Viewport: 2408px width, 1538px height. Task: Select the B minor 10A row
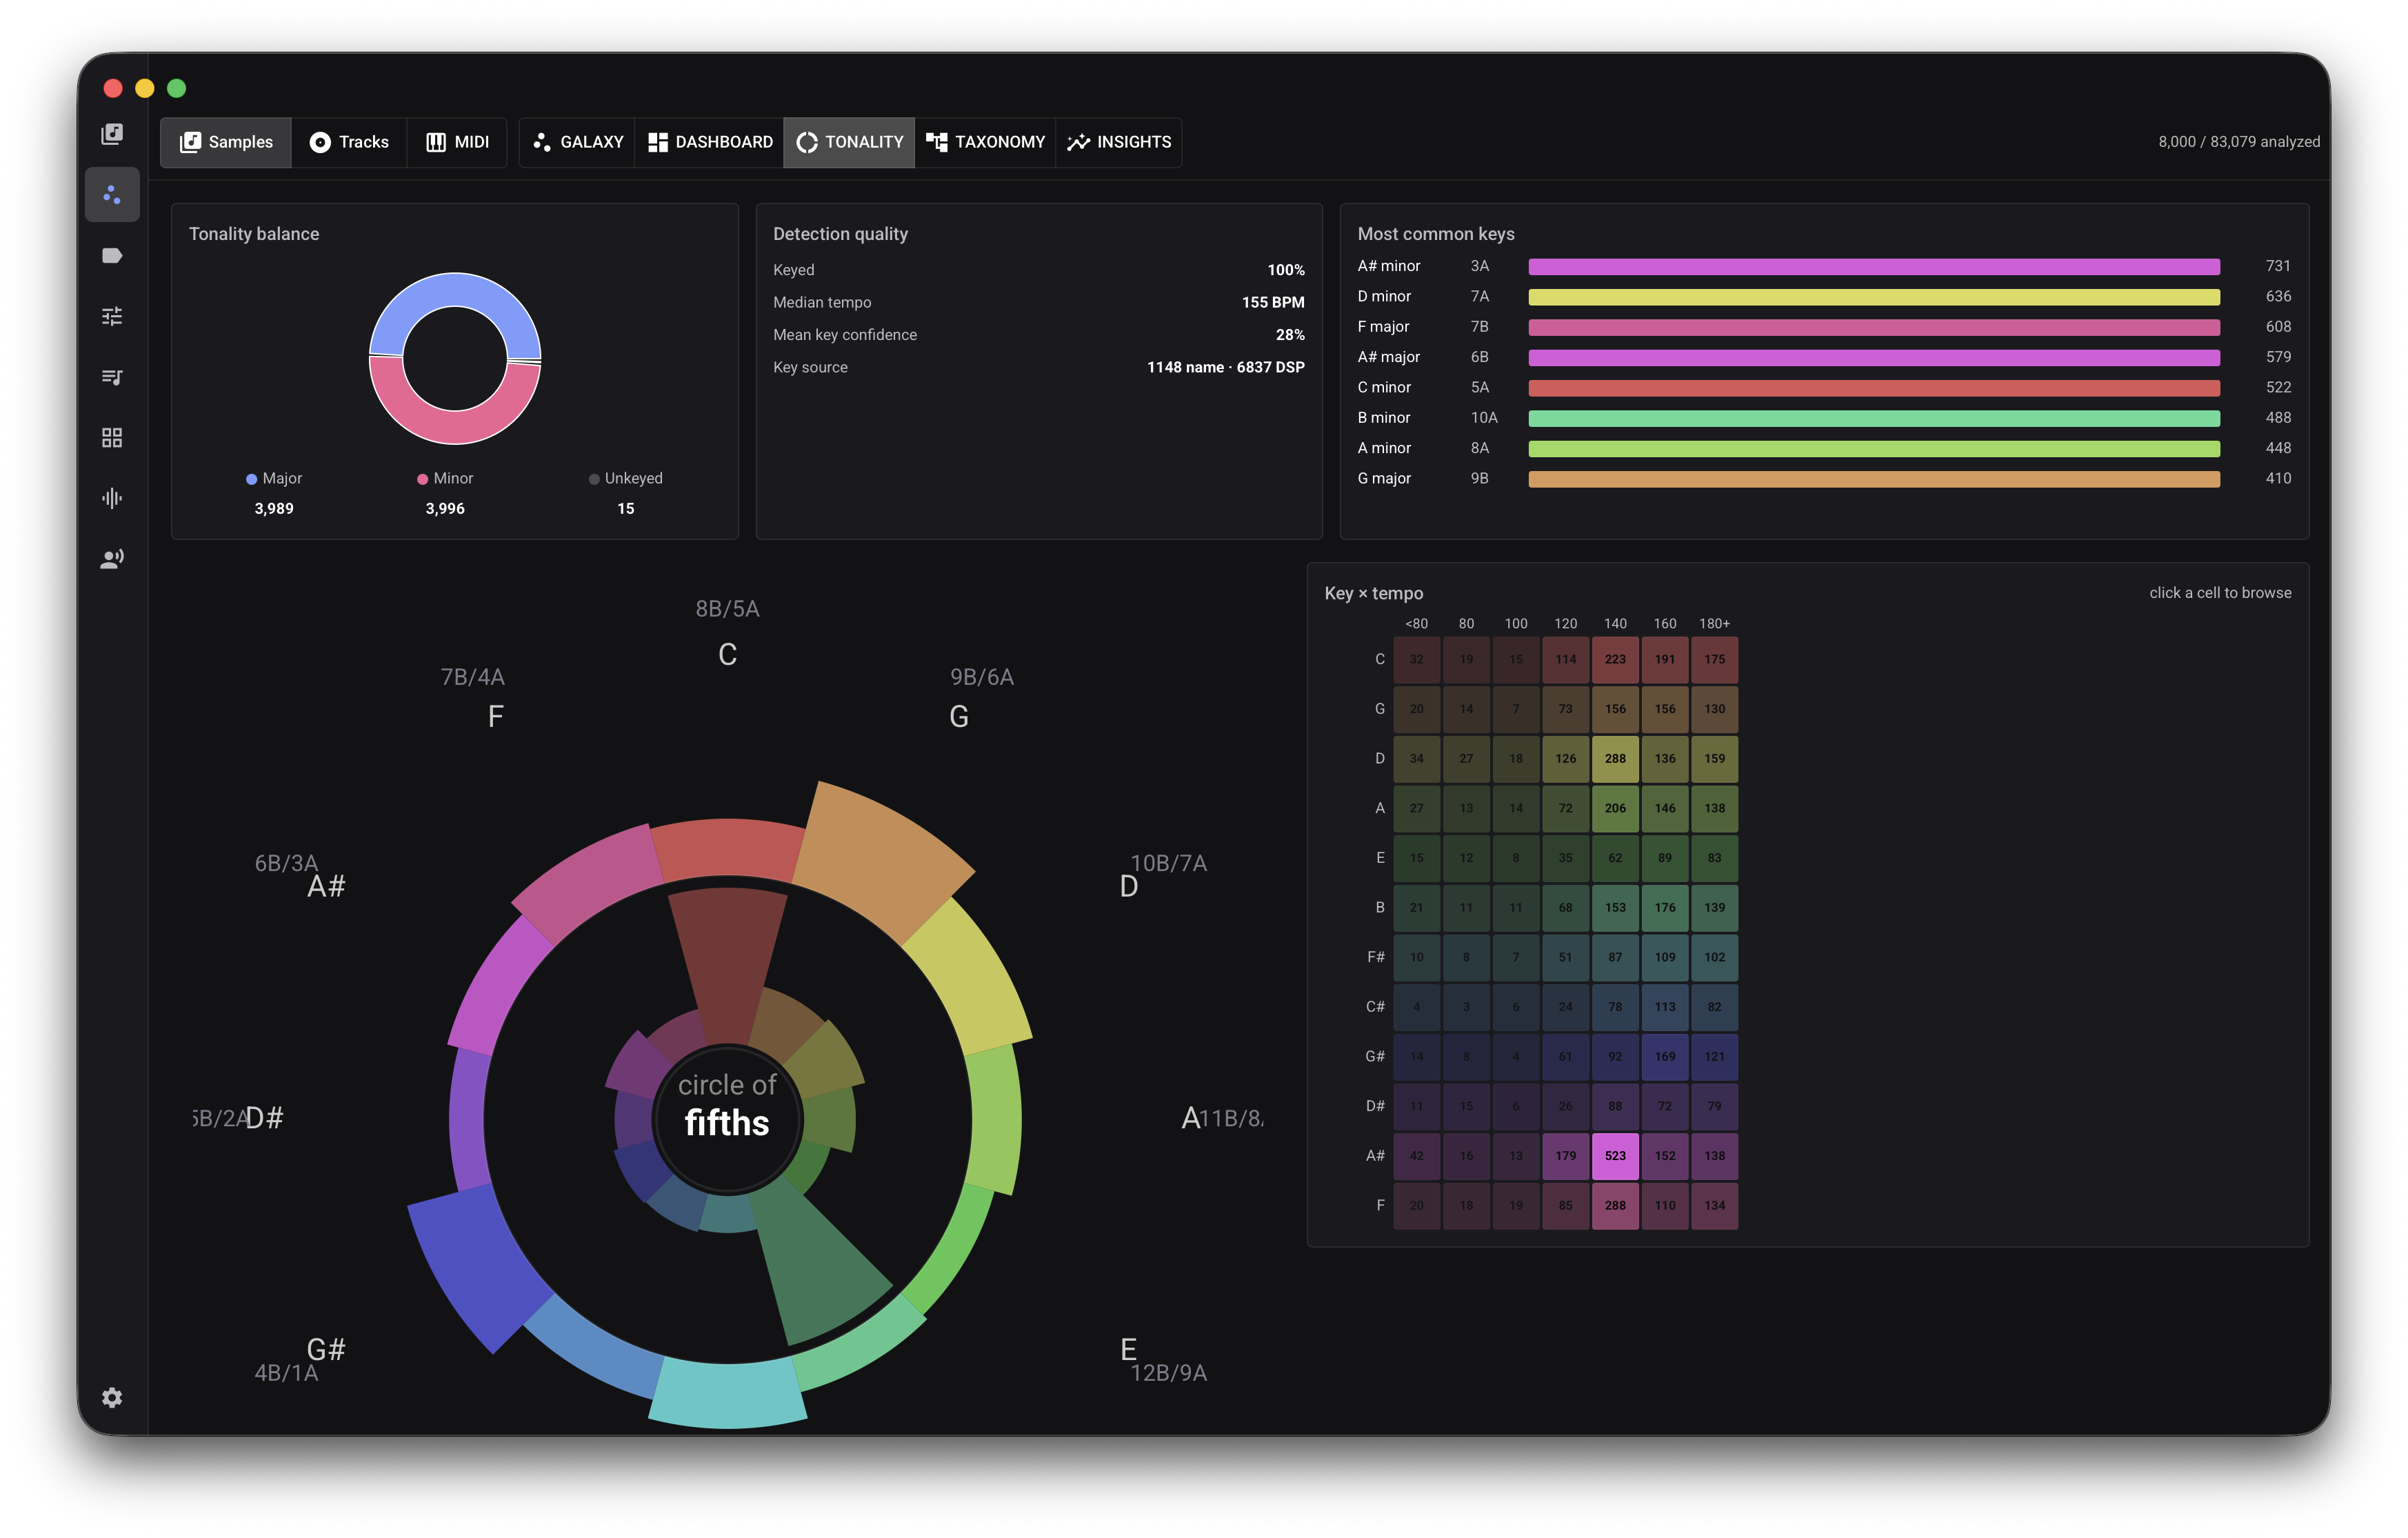pyautogui.click(x=1824, y=418)
